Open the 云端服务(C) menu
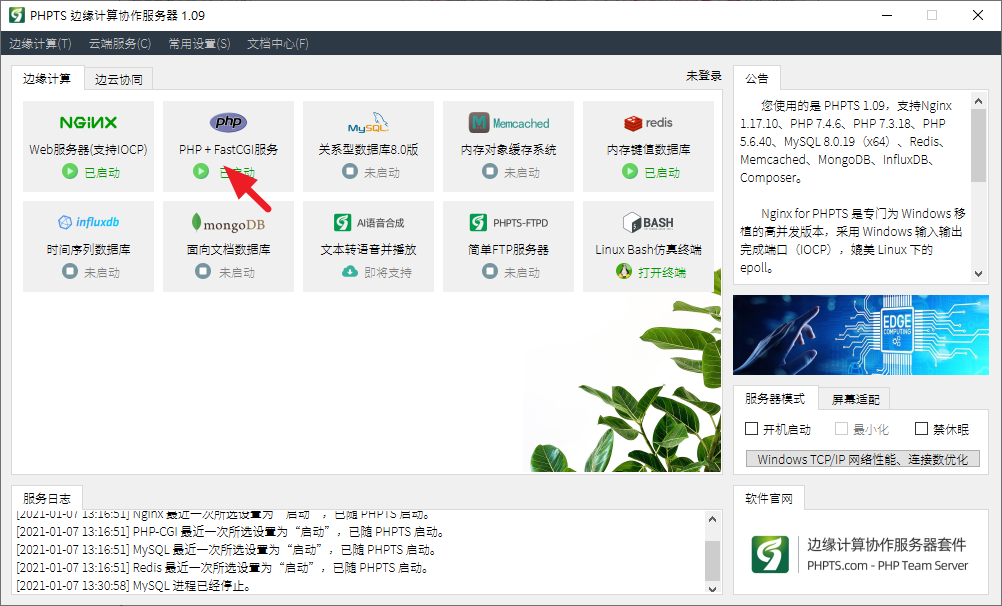 119,43
